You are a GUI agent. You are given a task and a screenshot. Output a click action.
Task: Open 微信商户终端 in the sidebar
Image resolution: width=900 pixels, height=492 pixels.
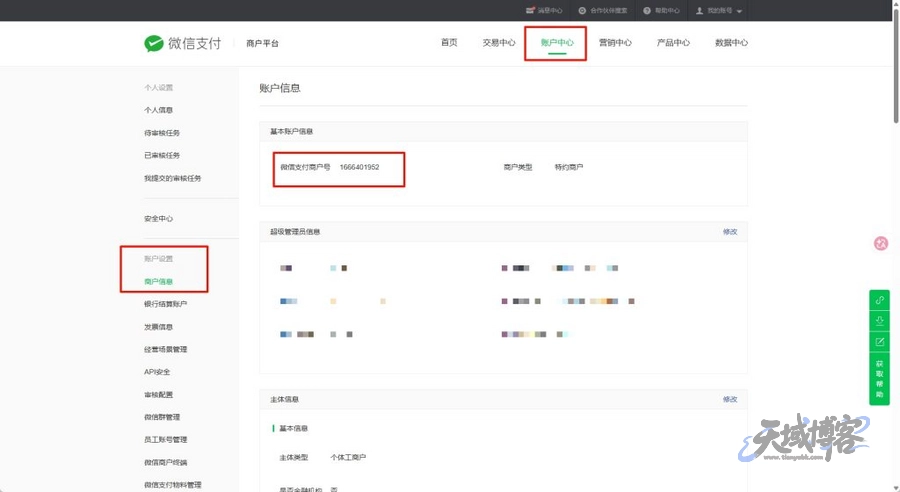(165, 462)
